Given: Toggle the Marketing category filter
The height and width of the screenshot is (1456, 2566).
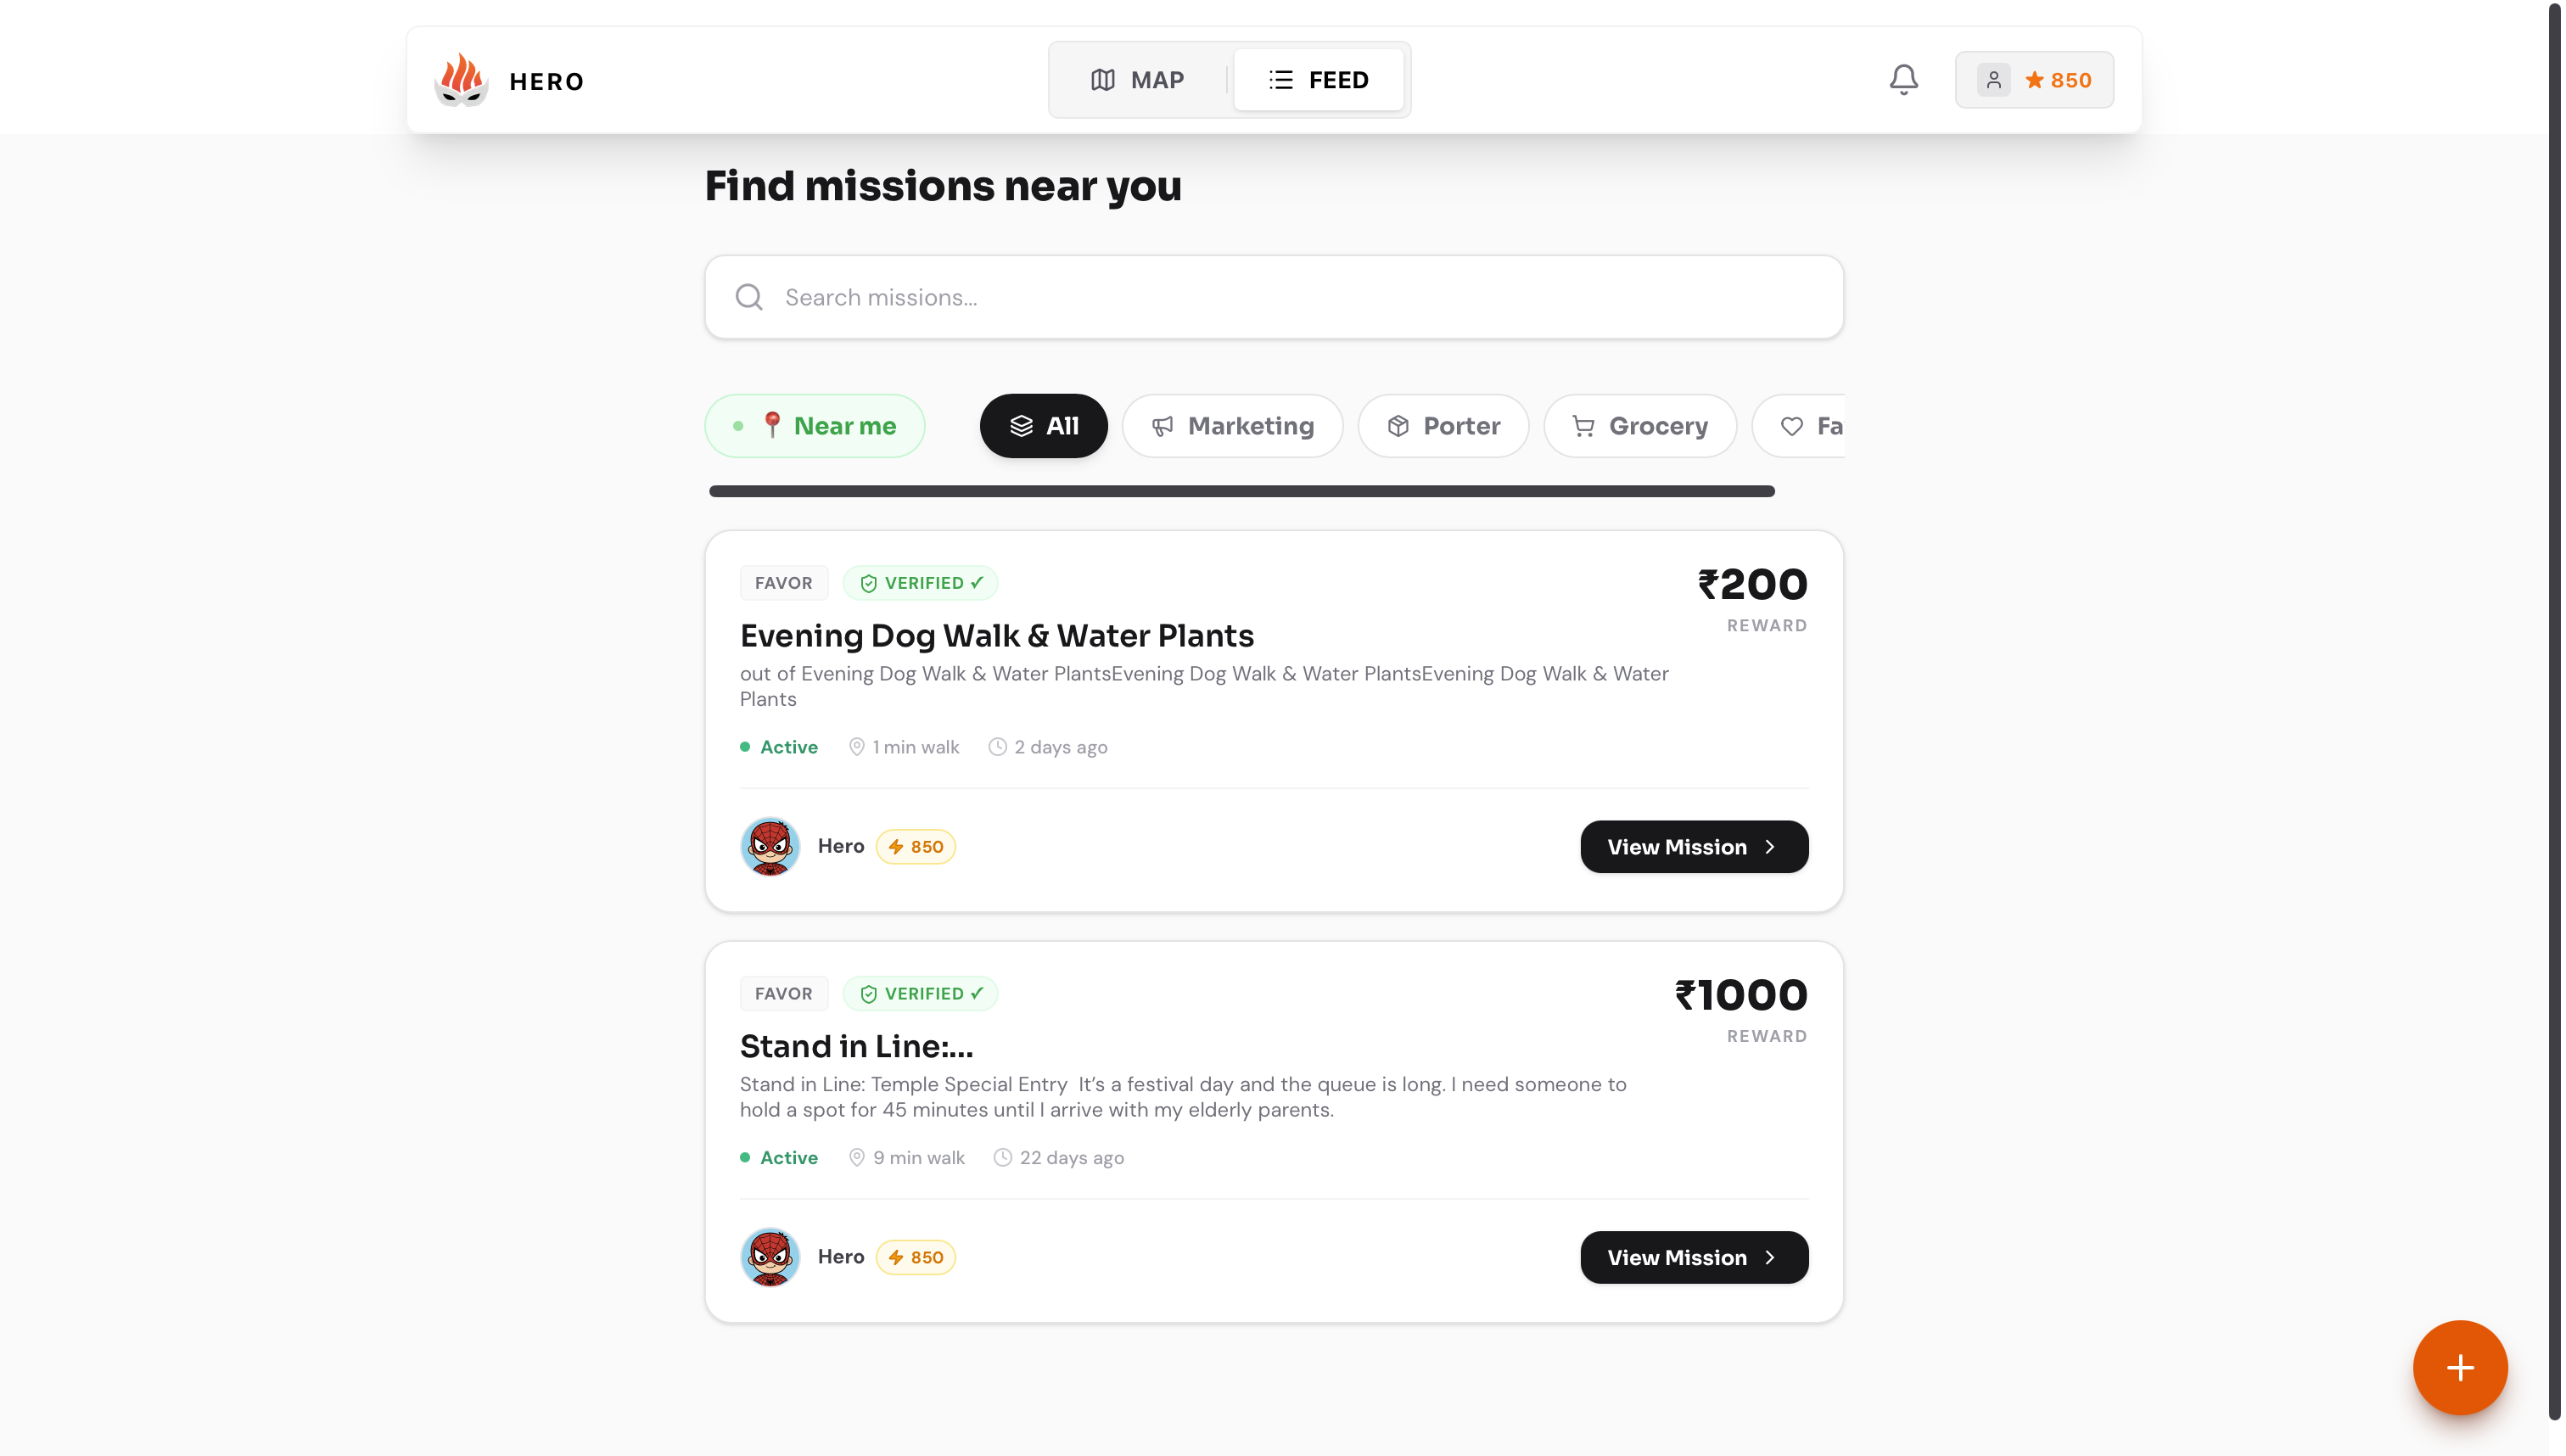Looking at the screenshot, I should click(1232, 425).
